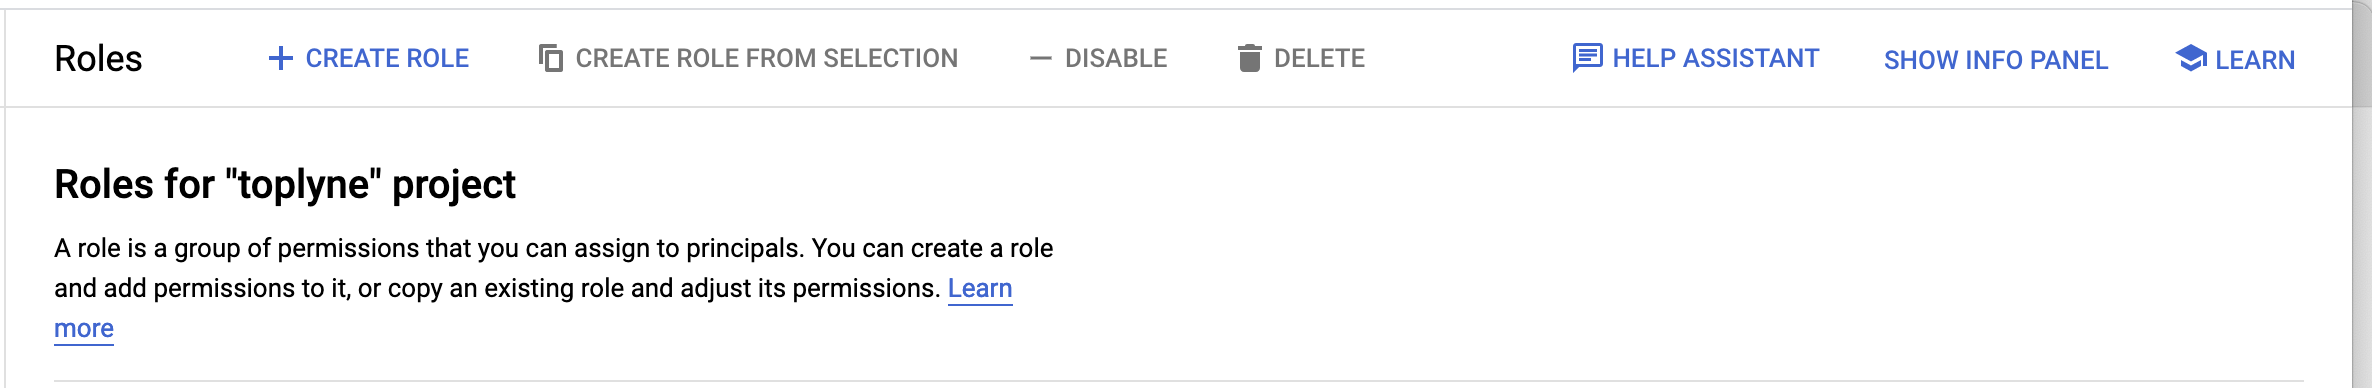Viewport: 2372px width, 388px height.
Task: Select the CREATE ROLE FROM SELECTION label
Action: coord(767,58)
